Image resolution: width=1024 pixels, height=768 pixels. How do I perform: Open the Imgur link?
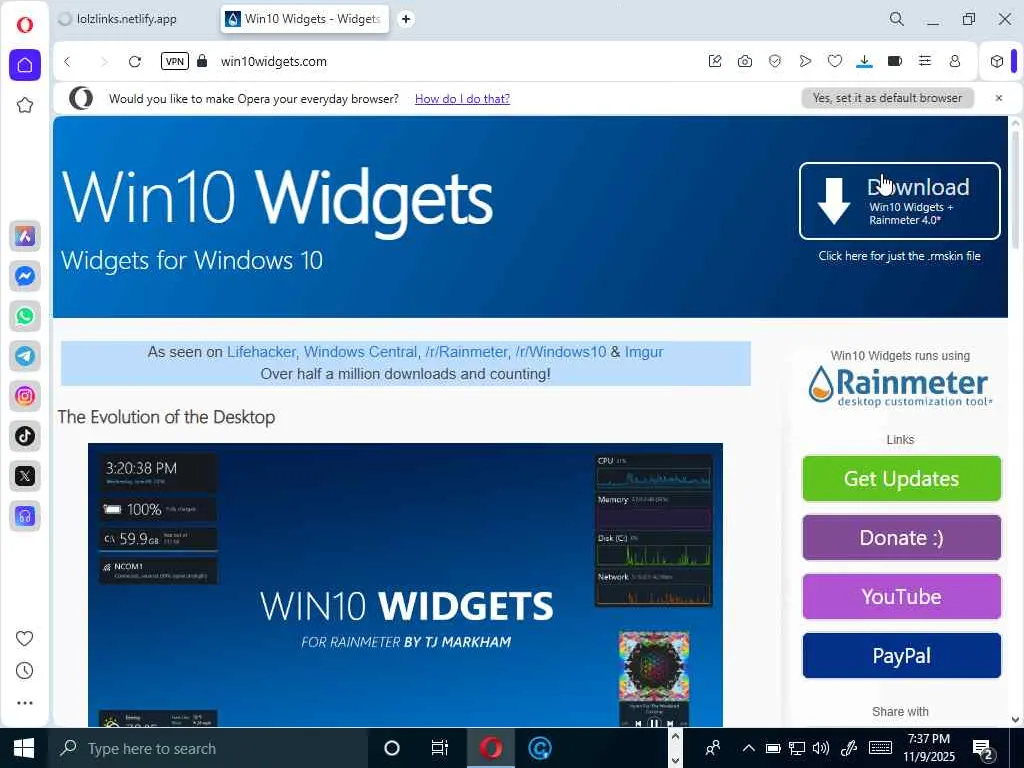(644, 352)
